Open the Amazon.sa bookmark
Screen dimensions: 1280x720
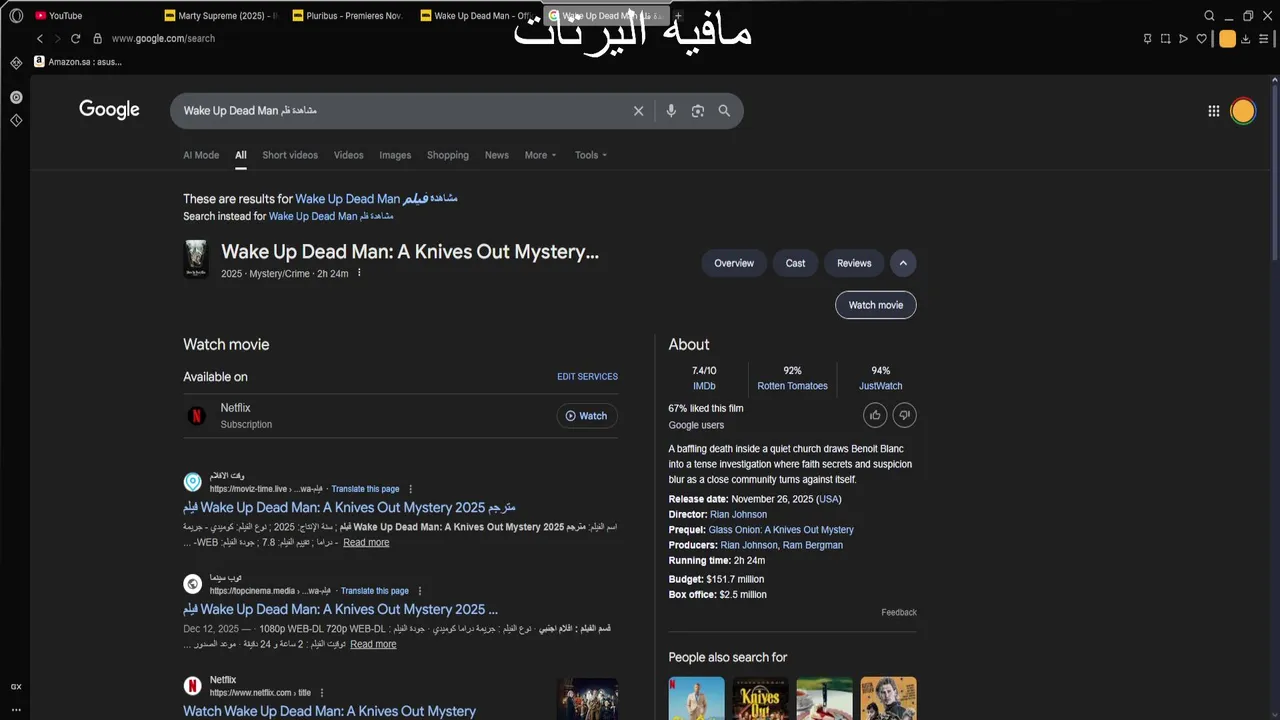(77, 62)
